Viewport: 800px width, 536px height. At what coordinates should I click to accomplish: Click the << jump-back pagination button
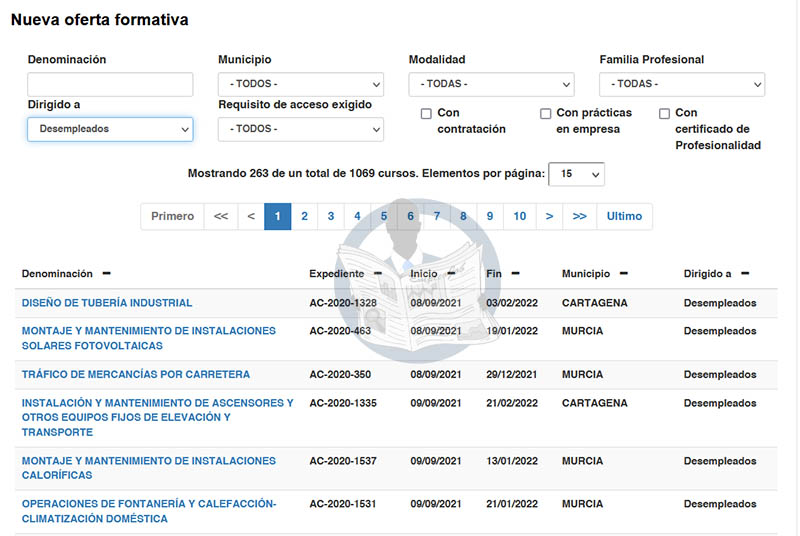[x=221, y=216]
